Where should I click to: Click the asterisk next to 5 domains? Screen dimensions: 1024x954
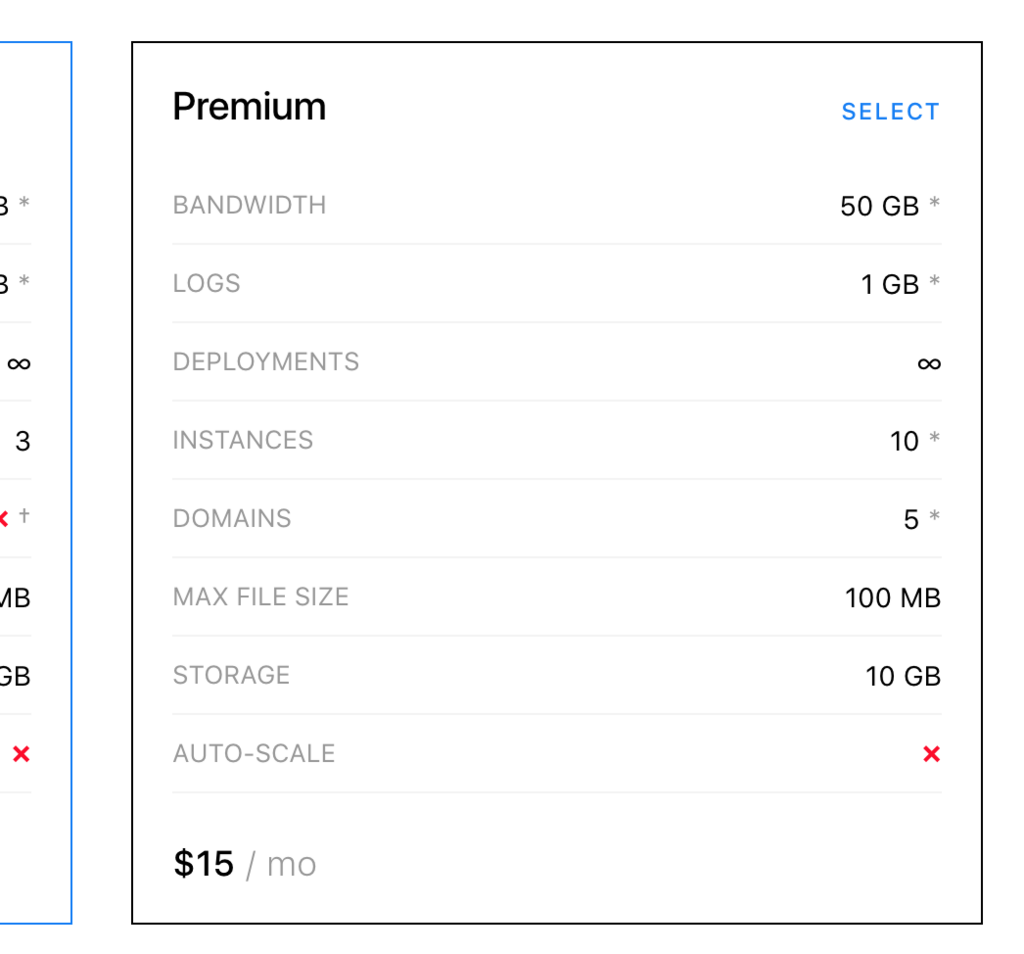coord(935,515)
